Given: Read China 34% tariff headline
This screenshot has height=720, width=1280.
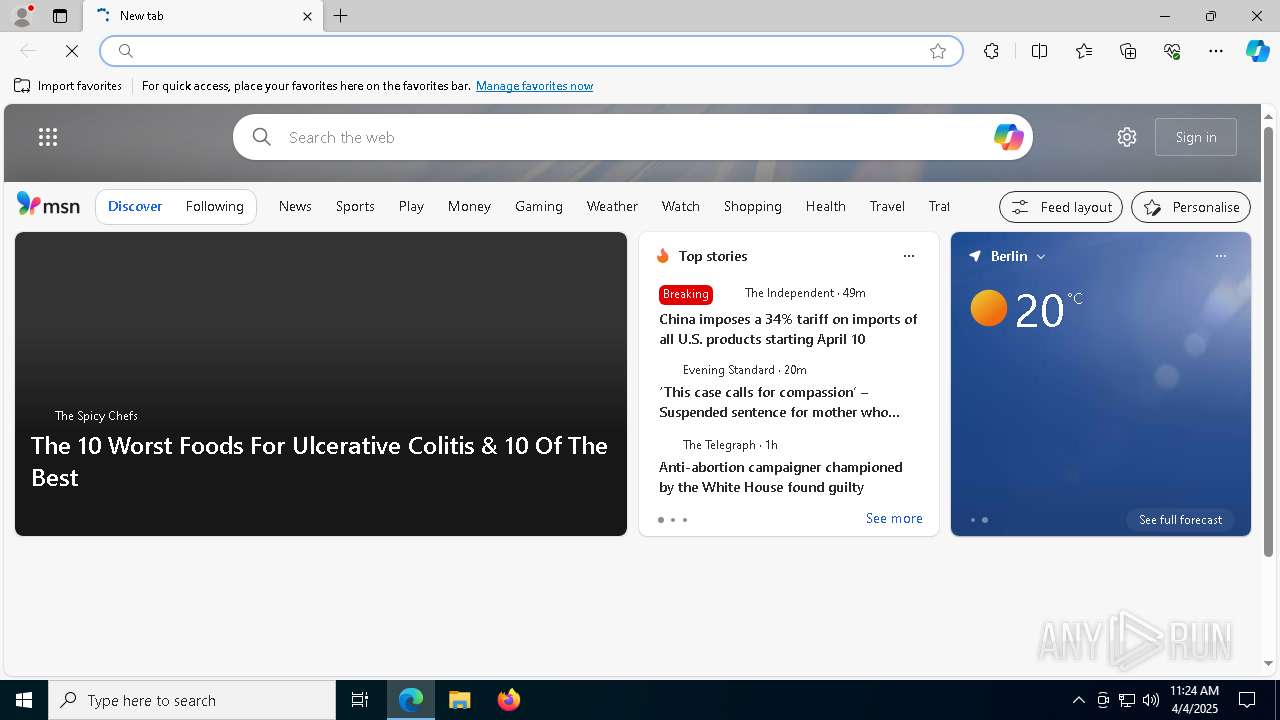Looking at the screenshot, I should coord(788,329).
